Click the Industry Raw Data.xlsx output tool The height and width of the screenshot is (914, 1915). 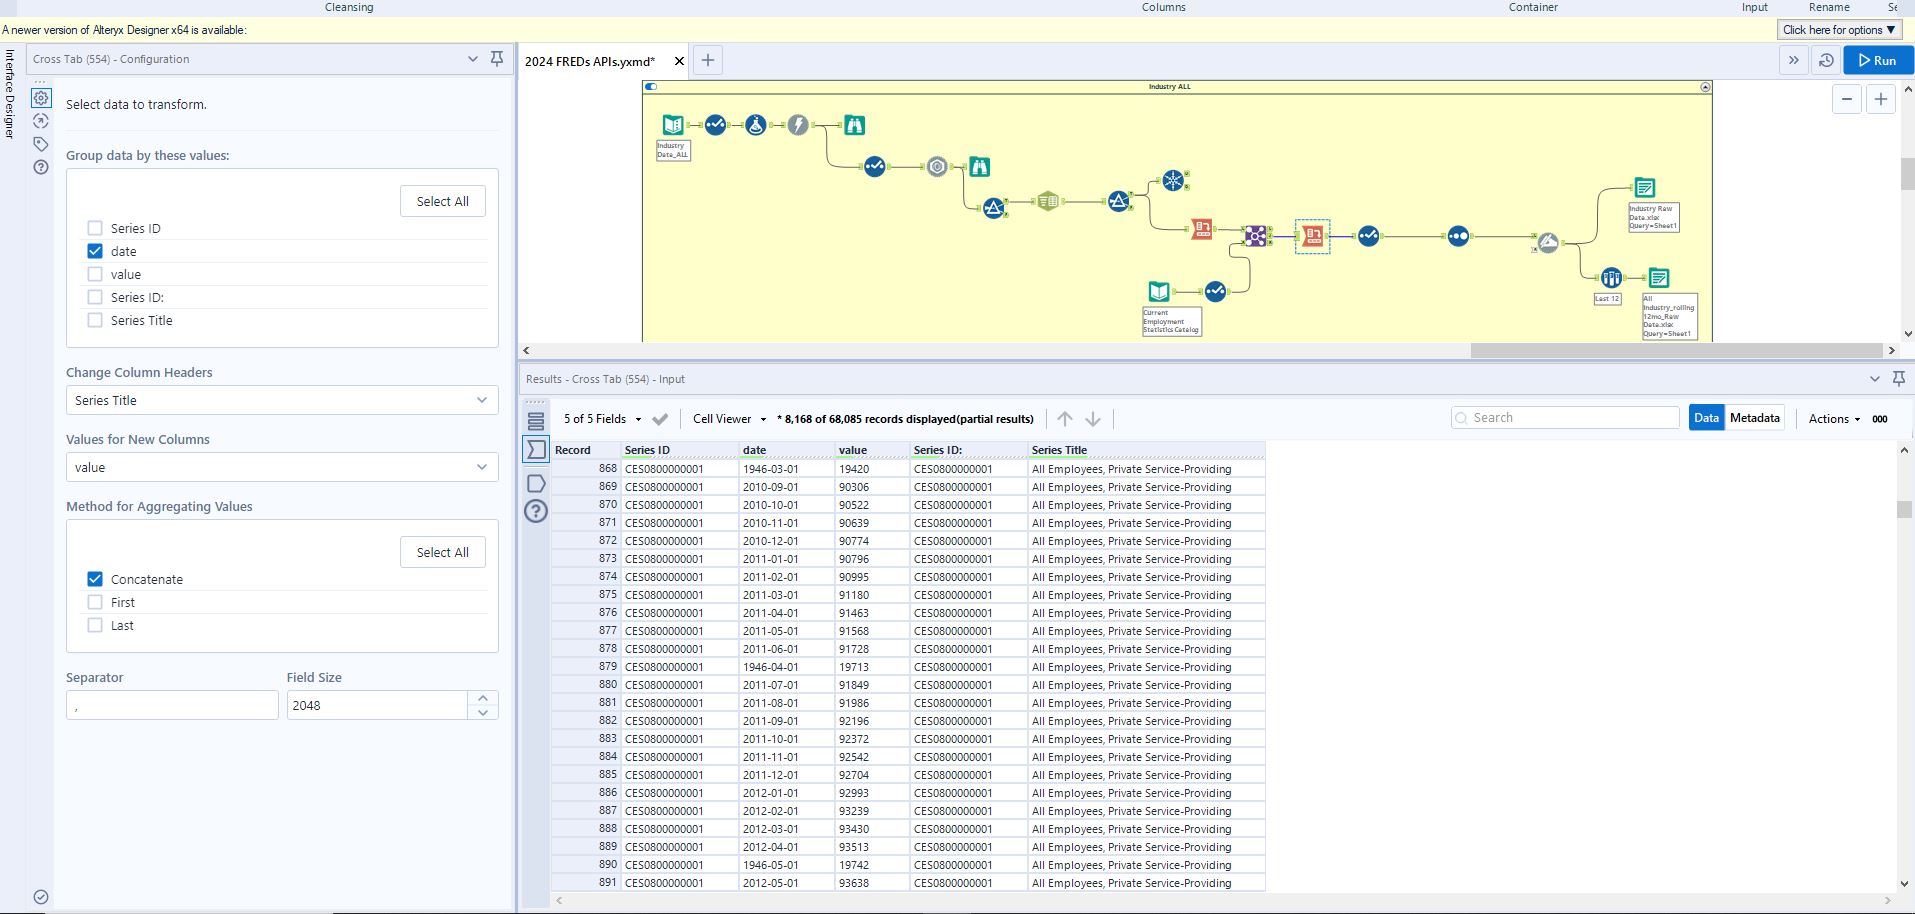pyautogui.click(x=1643, y=187)
